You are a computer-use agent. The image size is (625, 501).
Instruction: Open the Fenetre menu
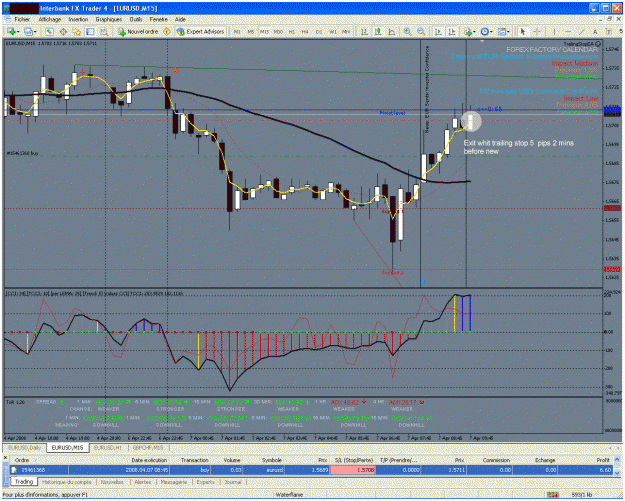pos(159,19)
